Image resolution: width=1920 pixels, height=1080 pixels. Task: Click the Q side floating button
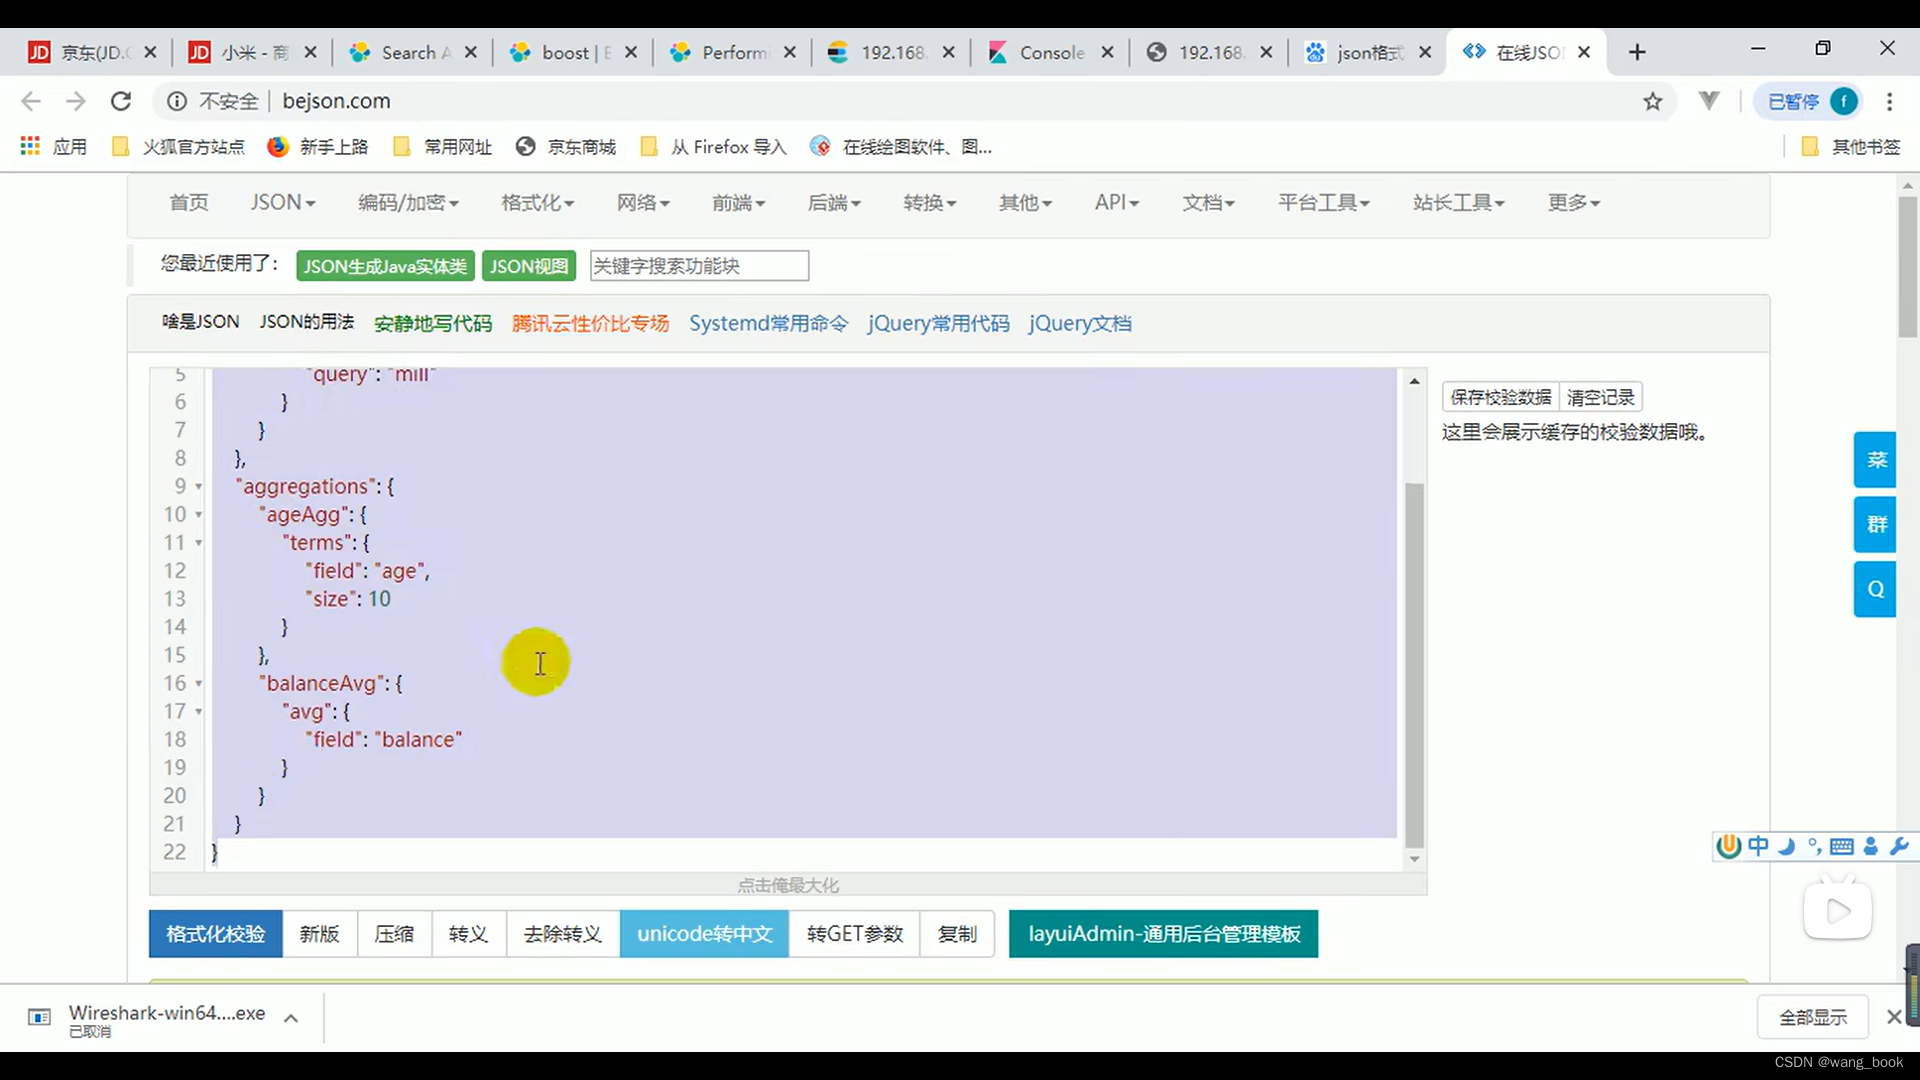pos(1875,589)
